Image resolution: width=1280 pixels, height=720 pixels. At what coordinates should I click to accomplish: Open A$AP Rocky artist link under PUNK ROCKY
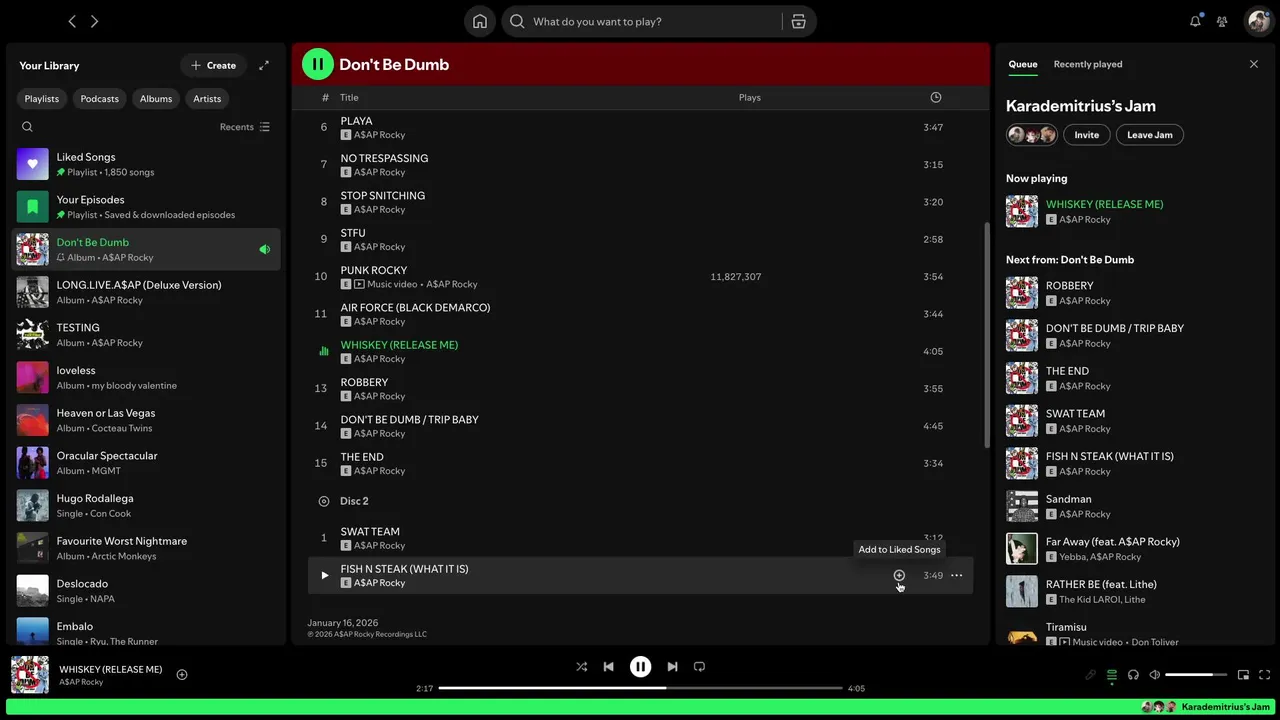coord(451,284)
